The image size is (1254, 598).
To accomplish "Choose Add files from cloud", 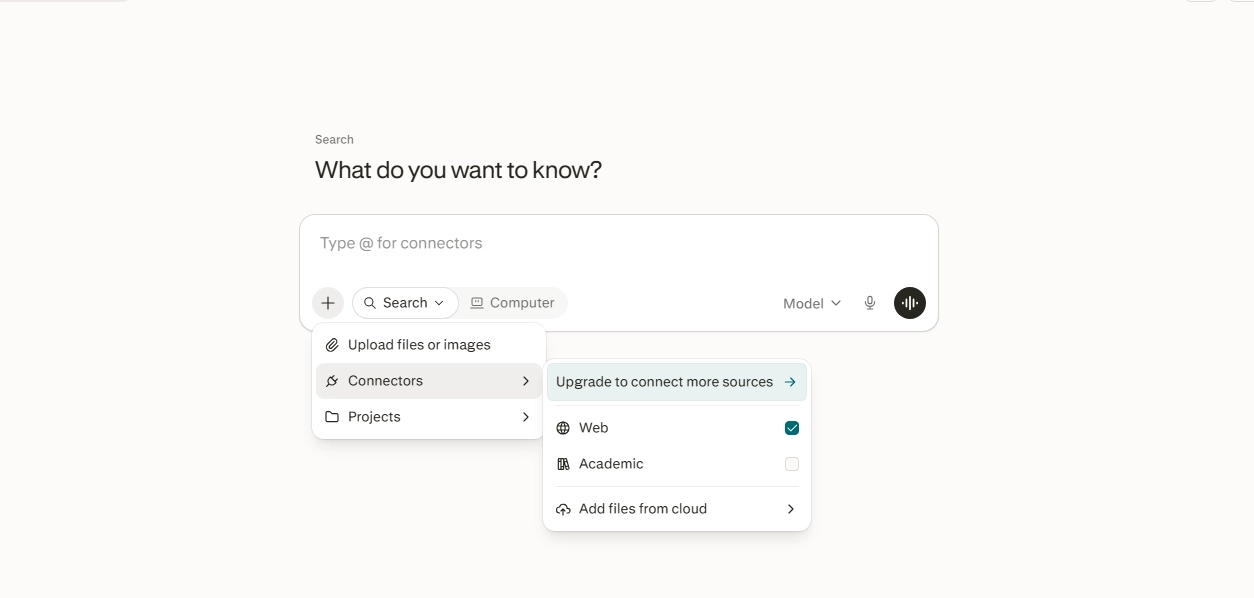I will (x=677, y=509).
